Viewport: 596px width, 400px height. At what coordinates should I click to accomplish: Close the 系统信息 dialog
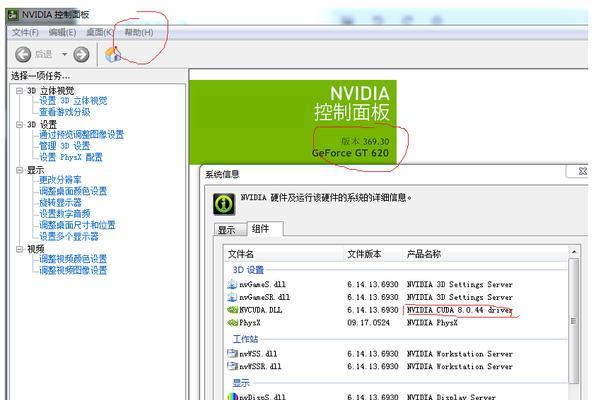coord(582,171)
